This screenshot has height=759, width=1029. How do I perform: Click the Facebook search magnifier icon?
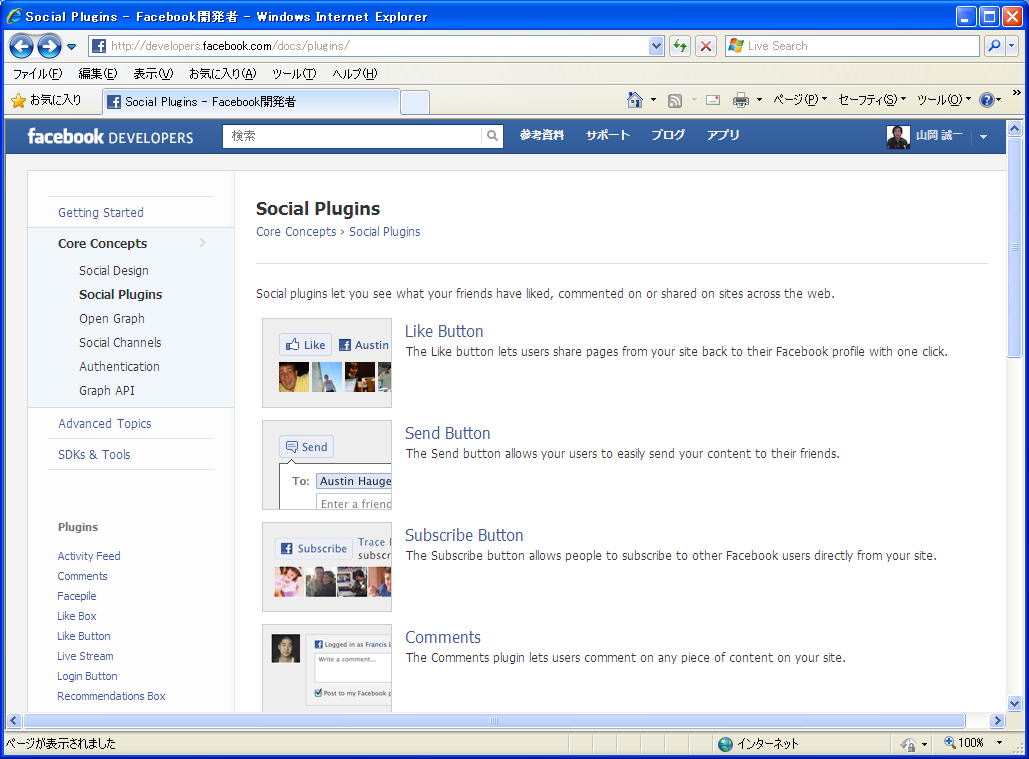point(492,136)
